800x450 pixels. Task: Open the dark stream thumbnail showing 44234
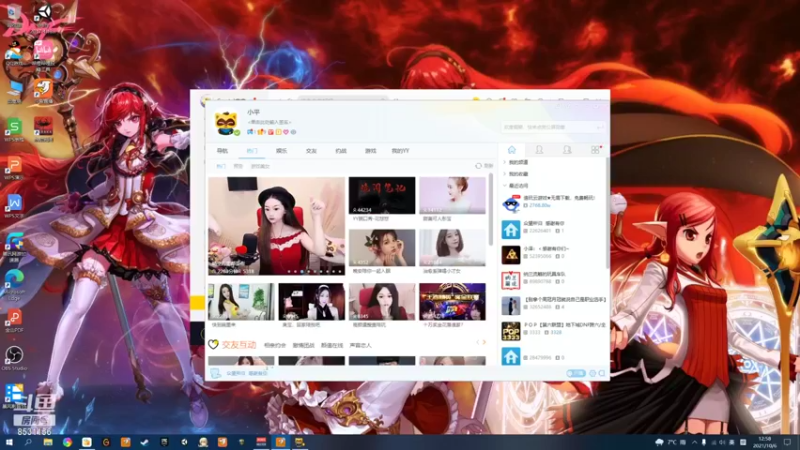click(382, 195)
